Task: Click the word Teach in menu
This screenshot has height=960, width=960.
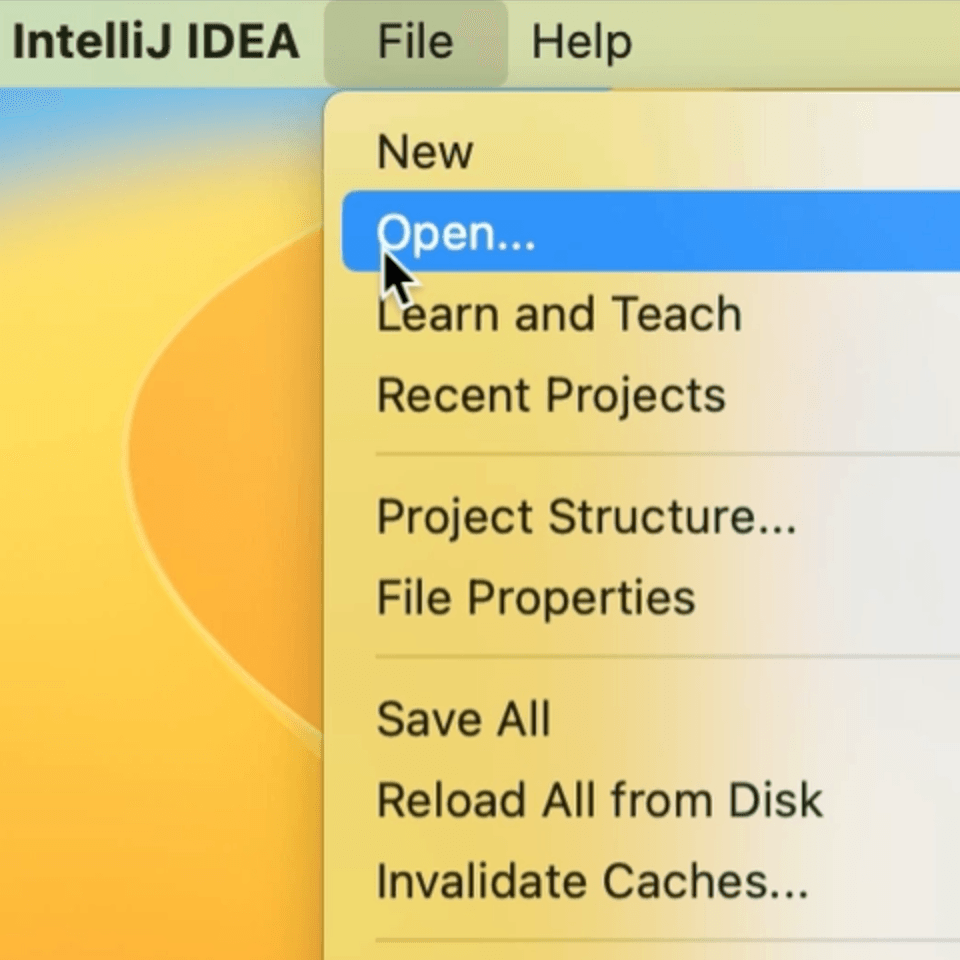Action: point(677,314)
